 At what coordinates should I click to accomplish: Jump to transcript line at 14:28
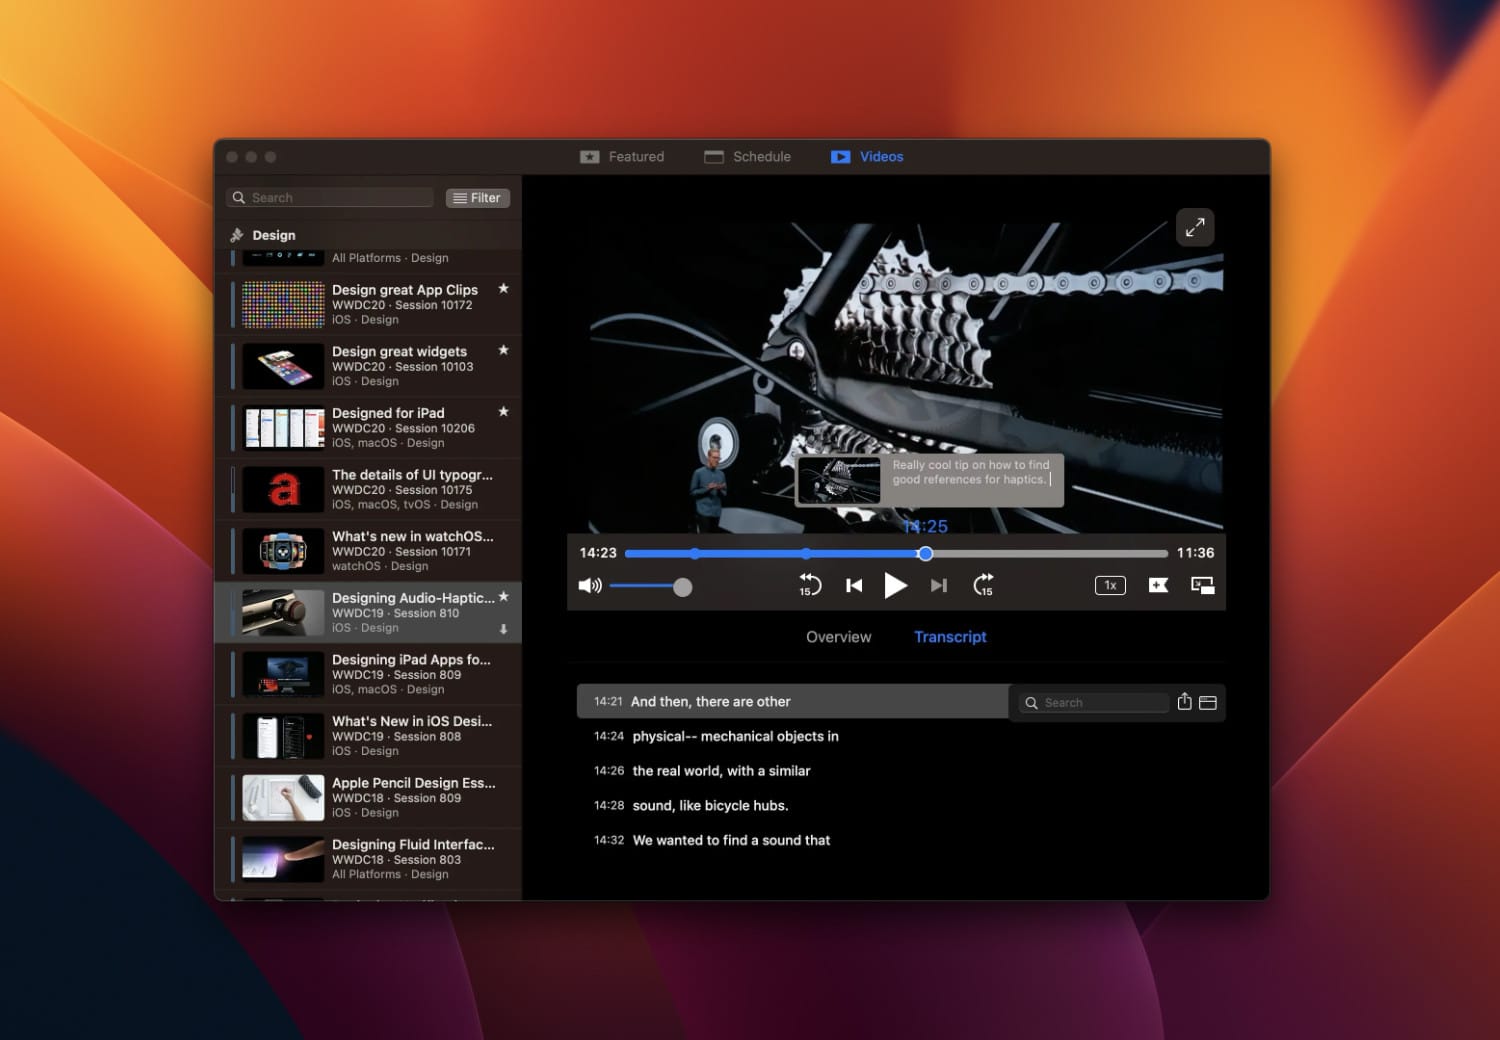click(710, 806)
